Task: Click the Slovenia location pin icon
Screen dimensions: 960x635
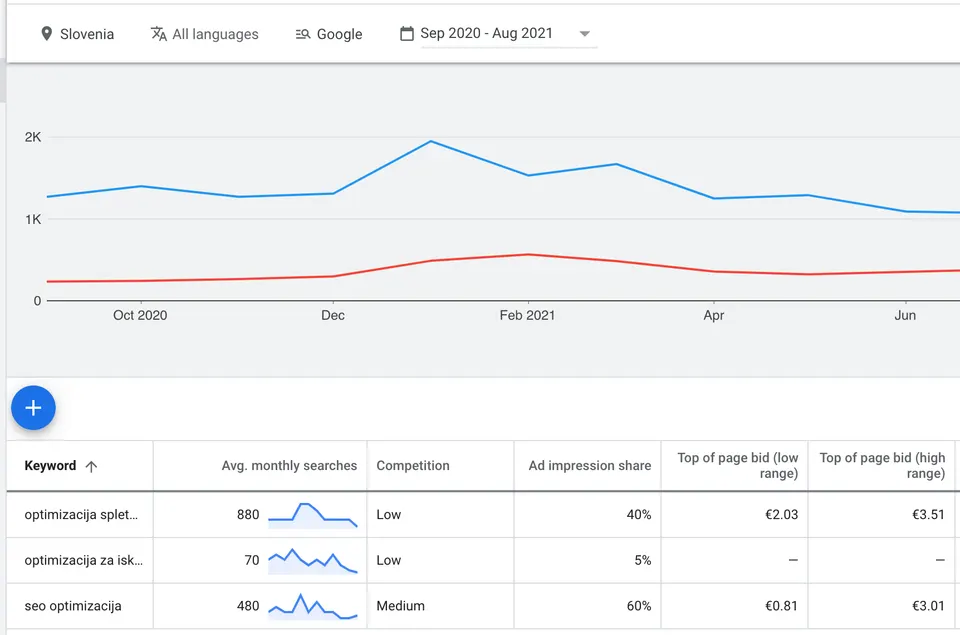Action: [x=47, y=34]
